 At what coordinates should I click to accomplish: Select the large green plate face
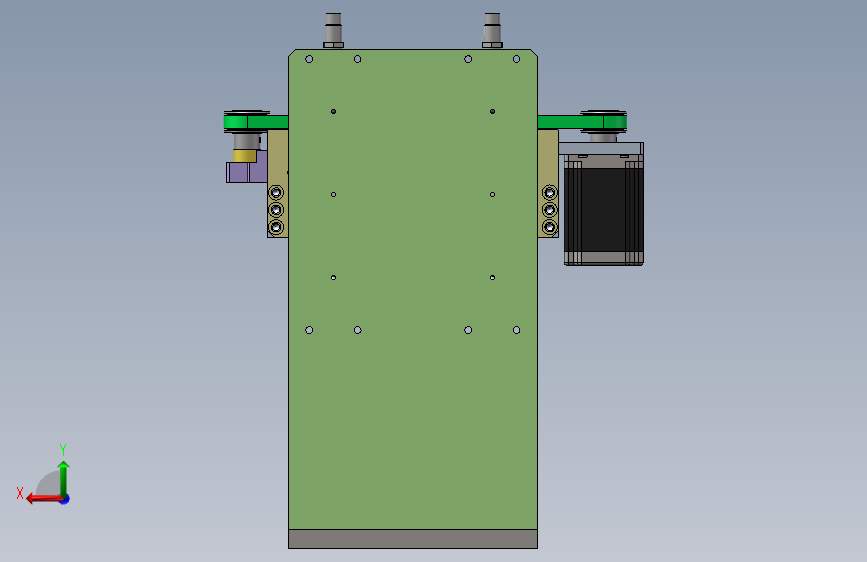pyautogui.click(x=412, y=289)
